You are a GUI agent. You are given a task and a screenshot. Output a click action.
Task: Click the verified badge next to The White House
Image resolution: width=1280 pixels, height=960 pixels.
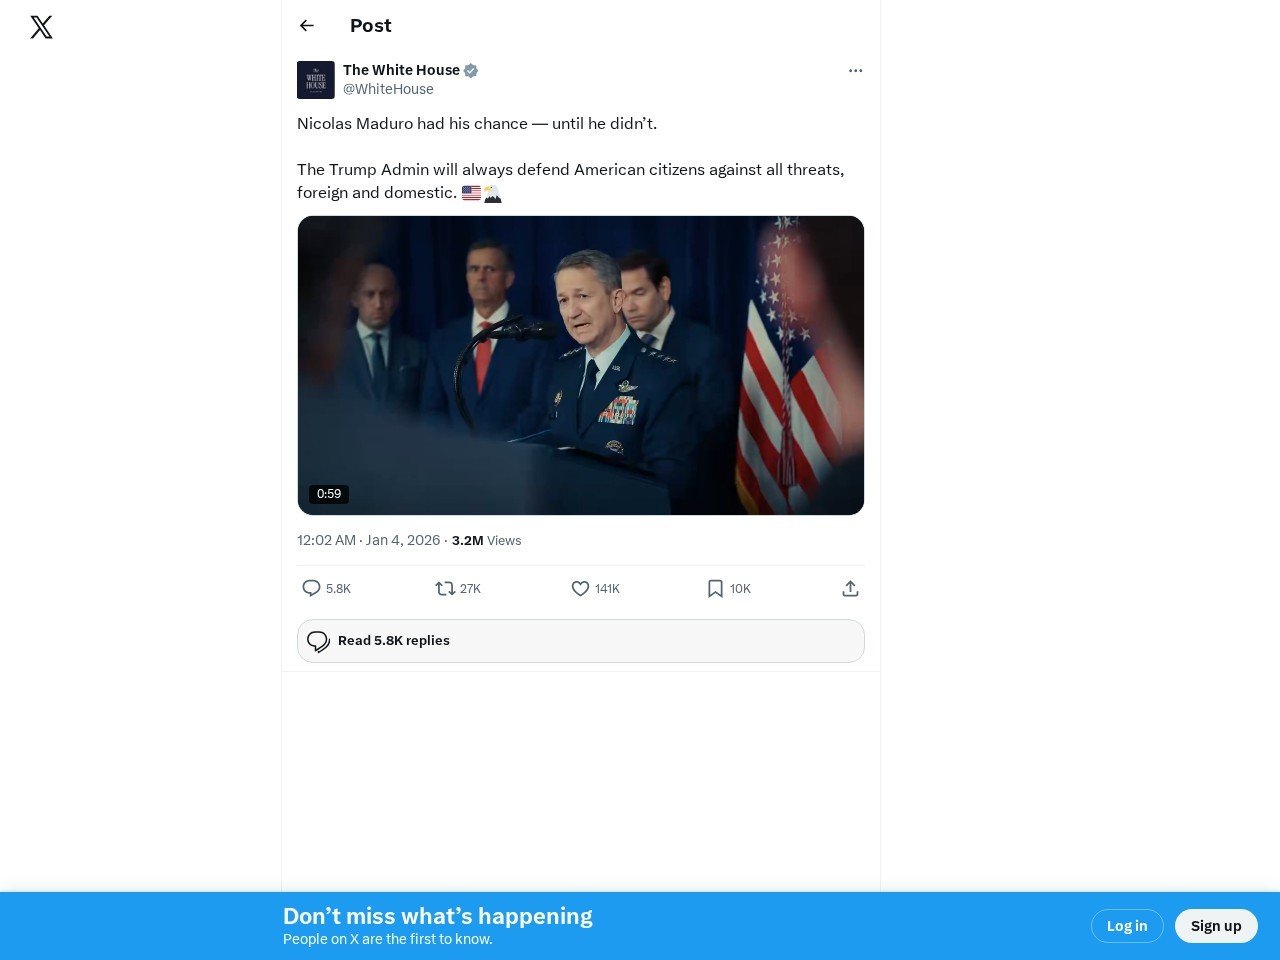(471, 70)
